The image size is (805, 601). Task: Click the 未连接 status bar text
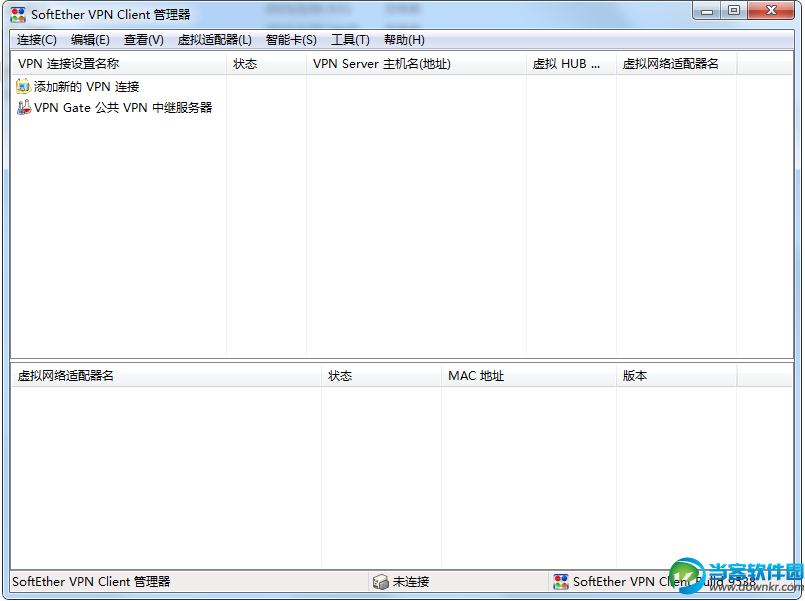pos(411,582)
